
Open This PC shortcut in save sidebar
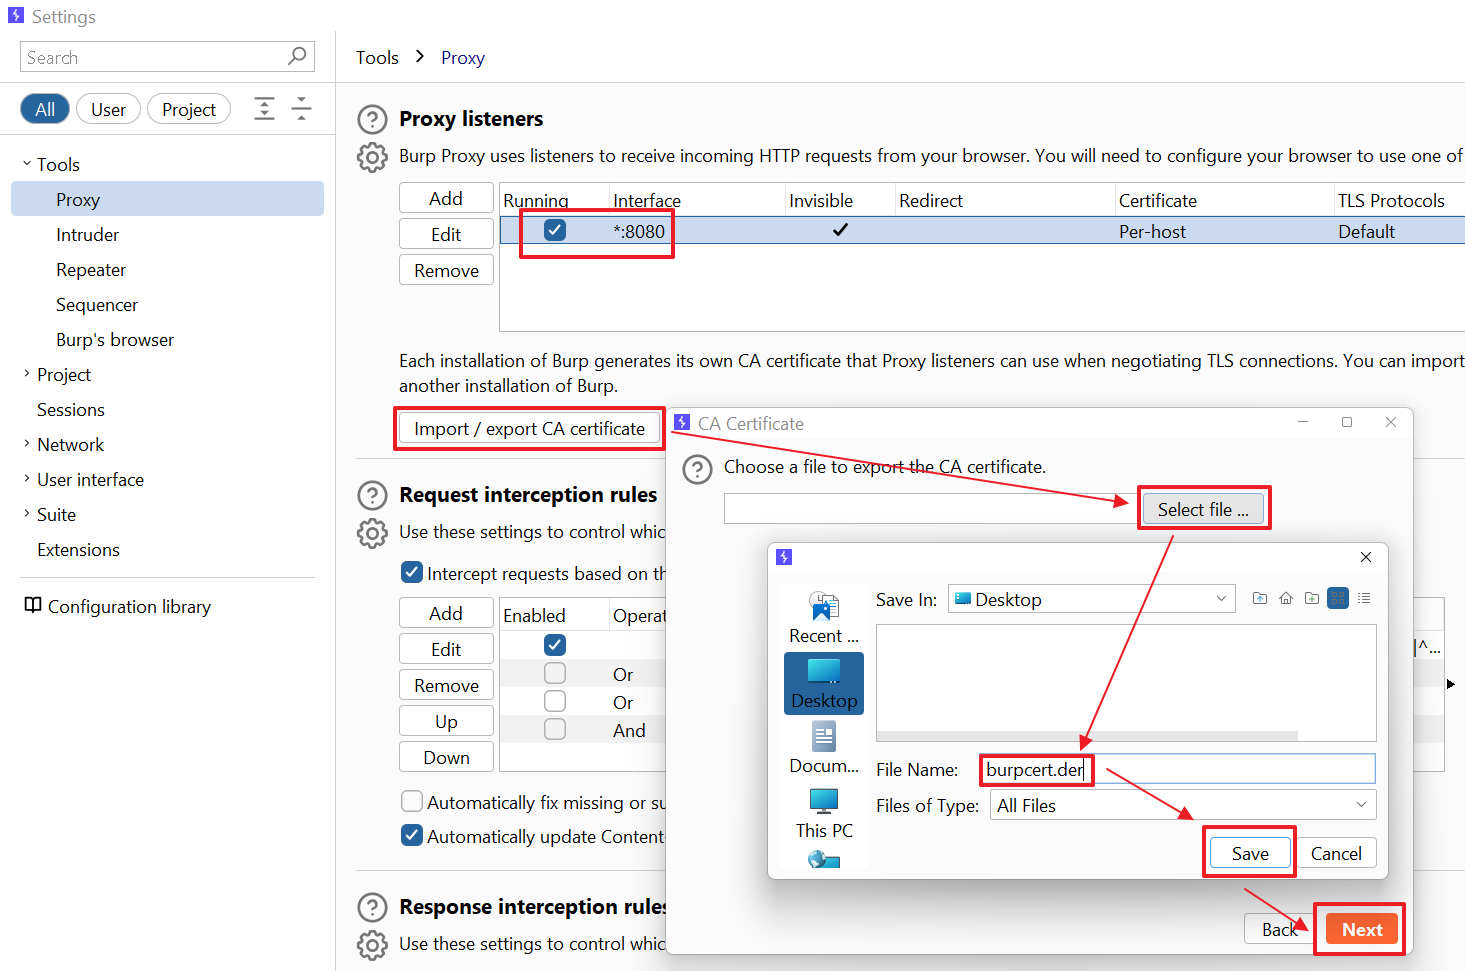coord(824,814)
